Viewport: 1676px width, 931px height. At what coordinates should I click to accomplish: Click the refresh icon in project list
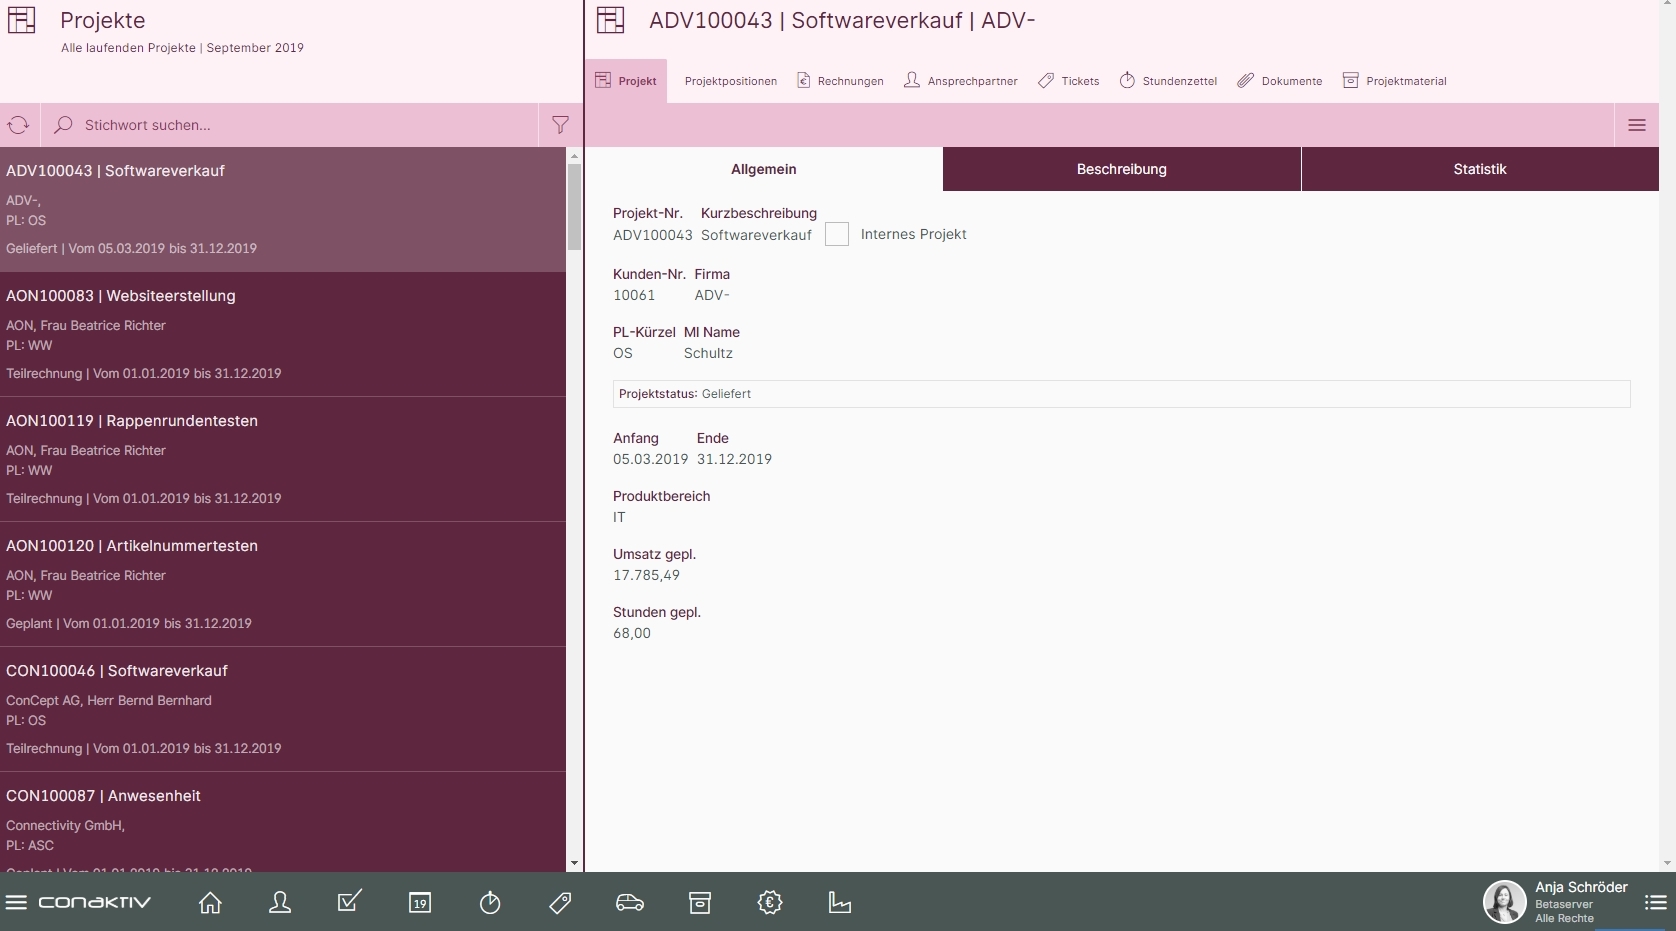pos(19,125)
